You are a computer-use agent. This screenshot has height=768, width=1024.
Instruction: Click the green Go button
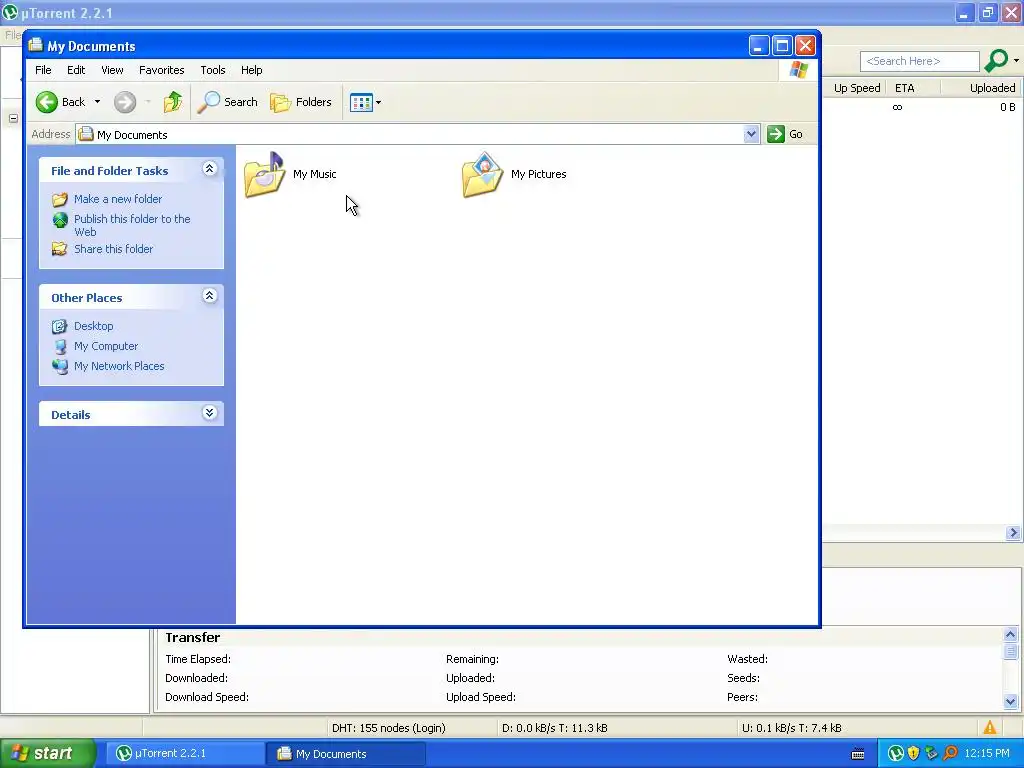coord(786,134)
